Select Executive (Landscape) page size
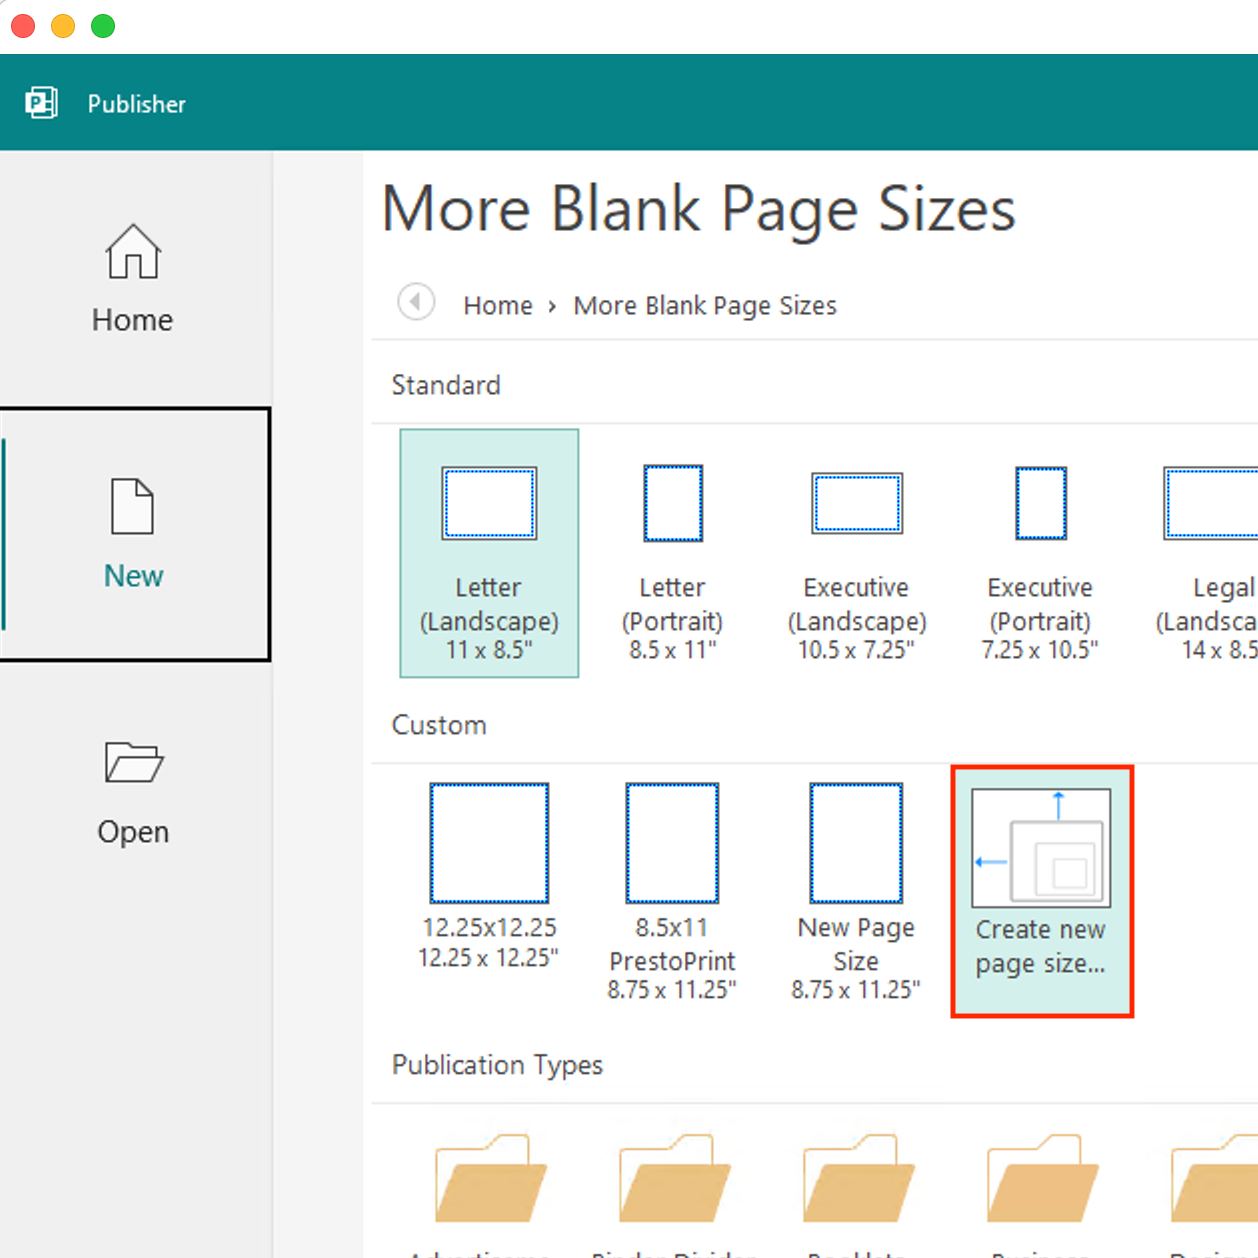This screenshot has width=1258, height=1258. 856,553
